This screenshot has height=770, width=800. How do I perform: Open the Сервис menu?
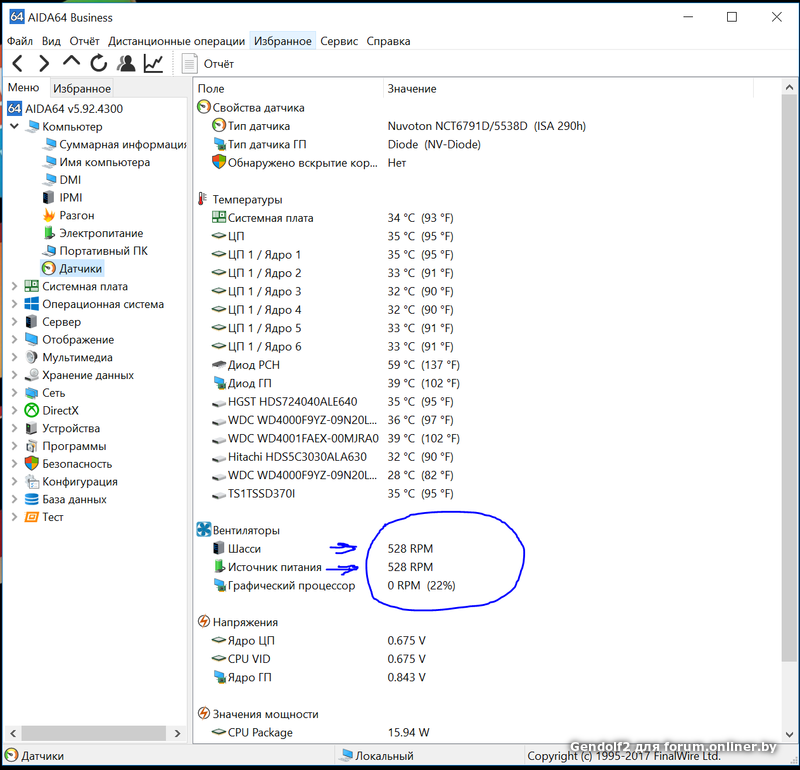[339, 41]
